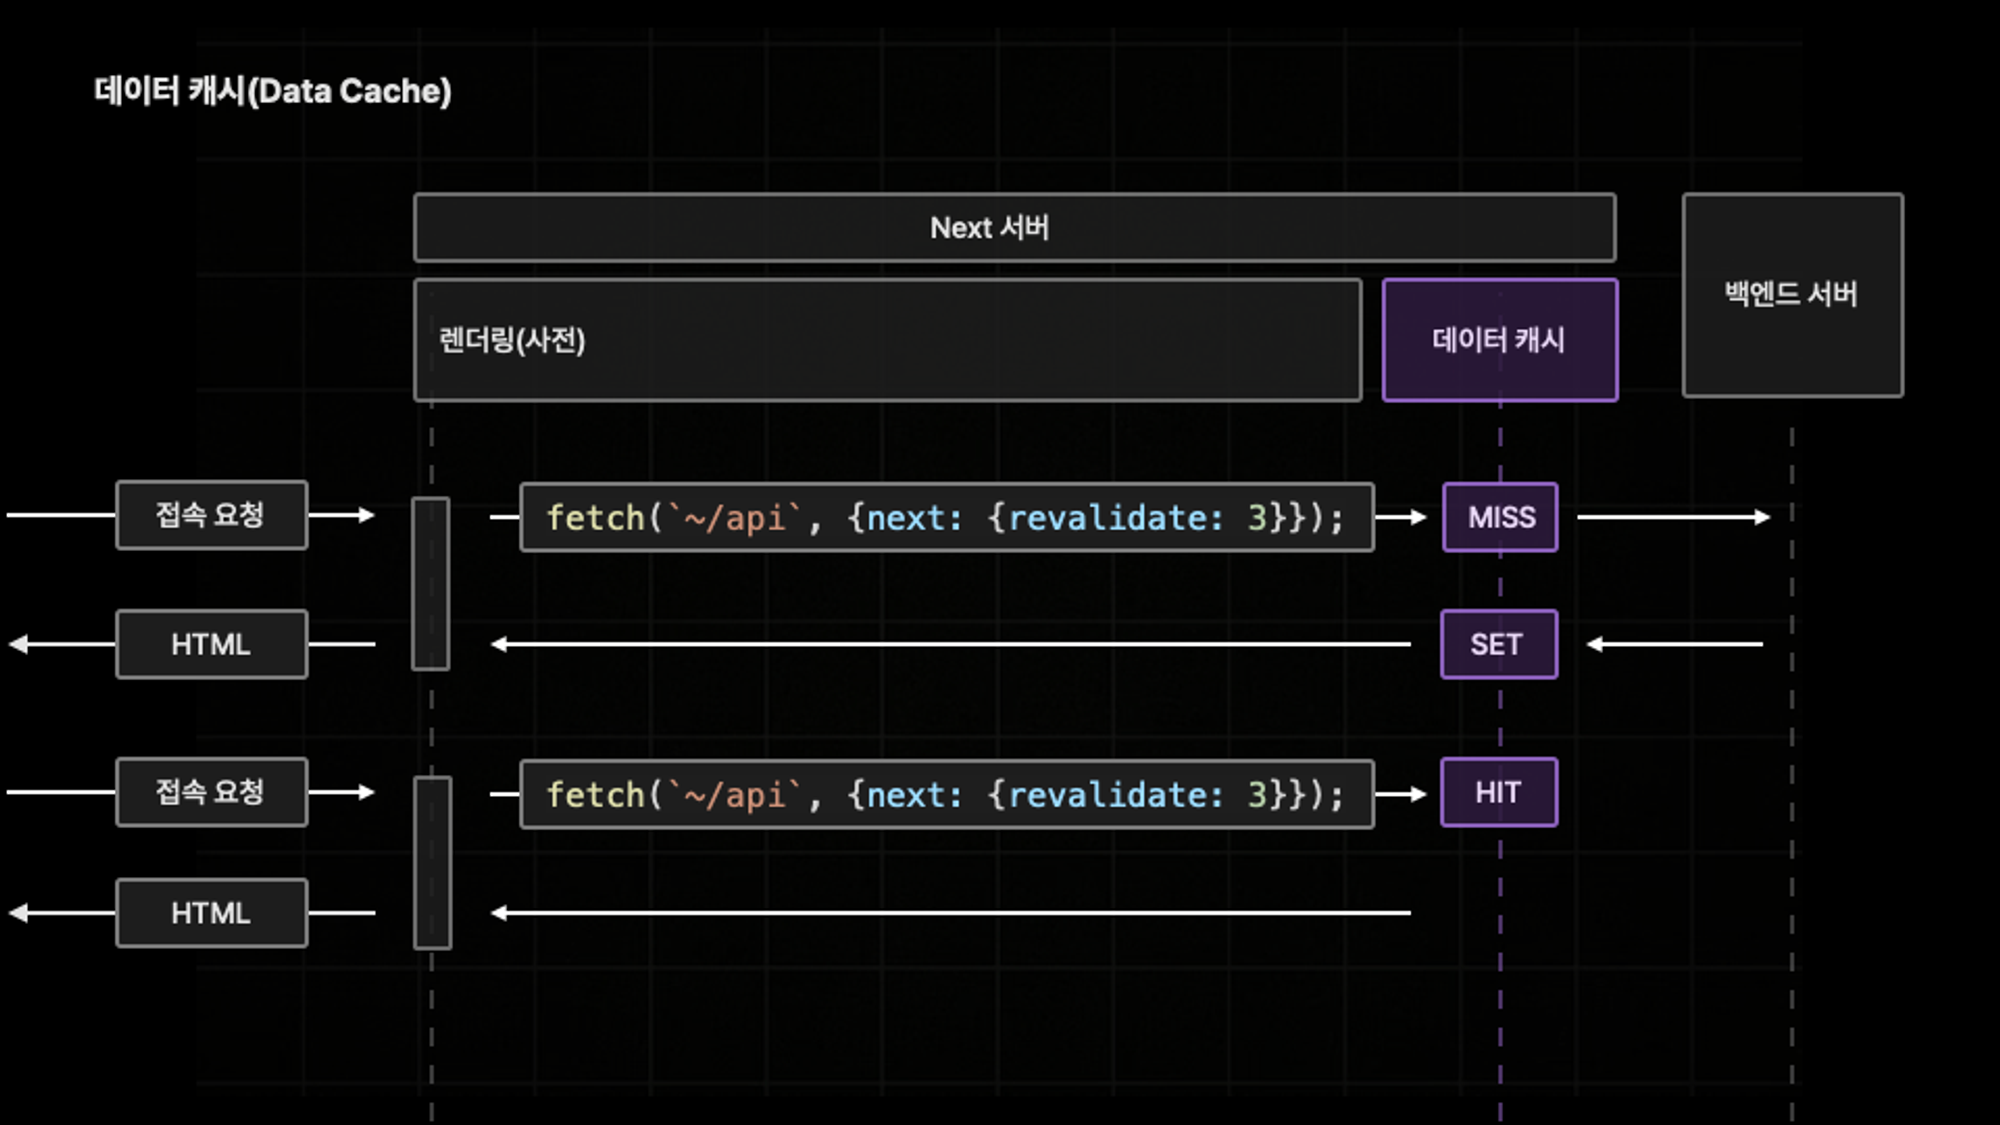Select the upper HTML response box
Screen dimensions: 2000x1125
point(211,644)
